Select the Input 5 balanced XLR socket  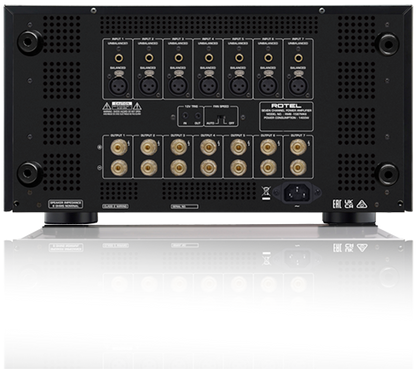239,85
